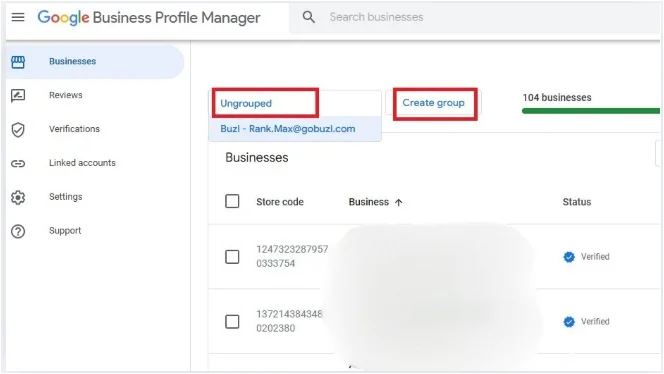Click the Businesses table heading
This screenshot has height=374, width=664.
(257, 158)
